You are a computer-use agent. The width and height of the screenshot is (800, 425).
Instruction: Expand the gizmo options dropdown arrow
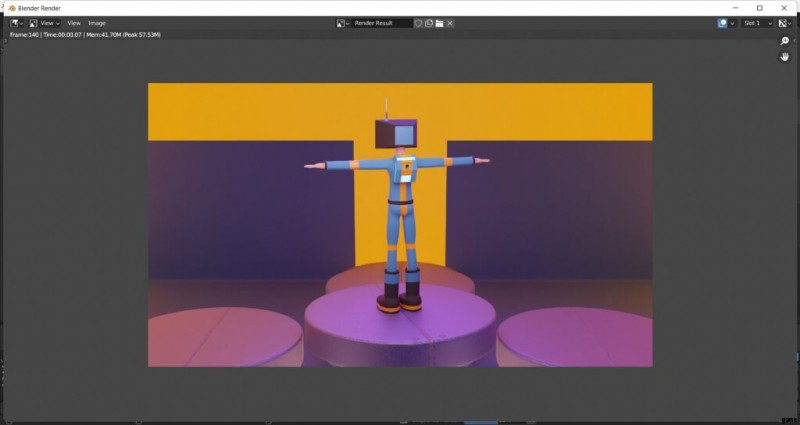coord(733,23)
